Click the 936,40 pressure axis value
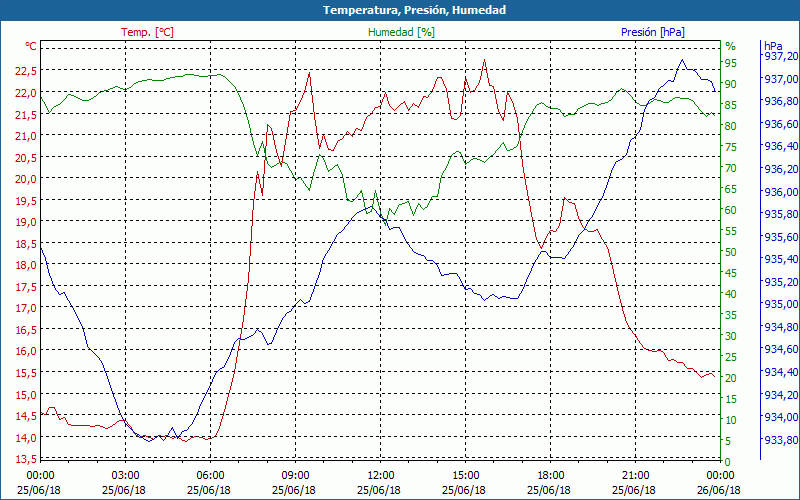800x500 pixels. [780, 146]
